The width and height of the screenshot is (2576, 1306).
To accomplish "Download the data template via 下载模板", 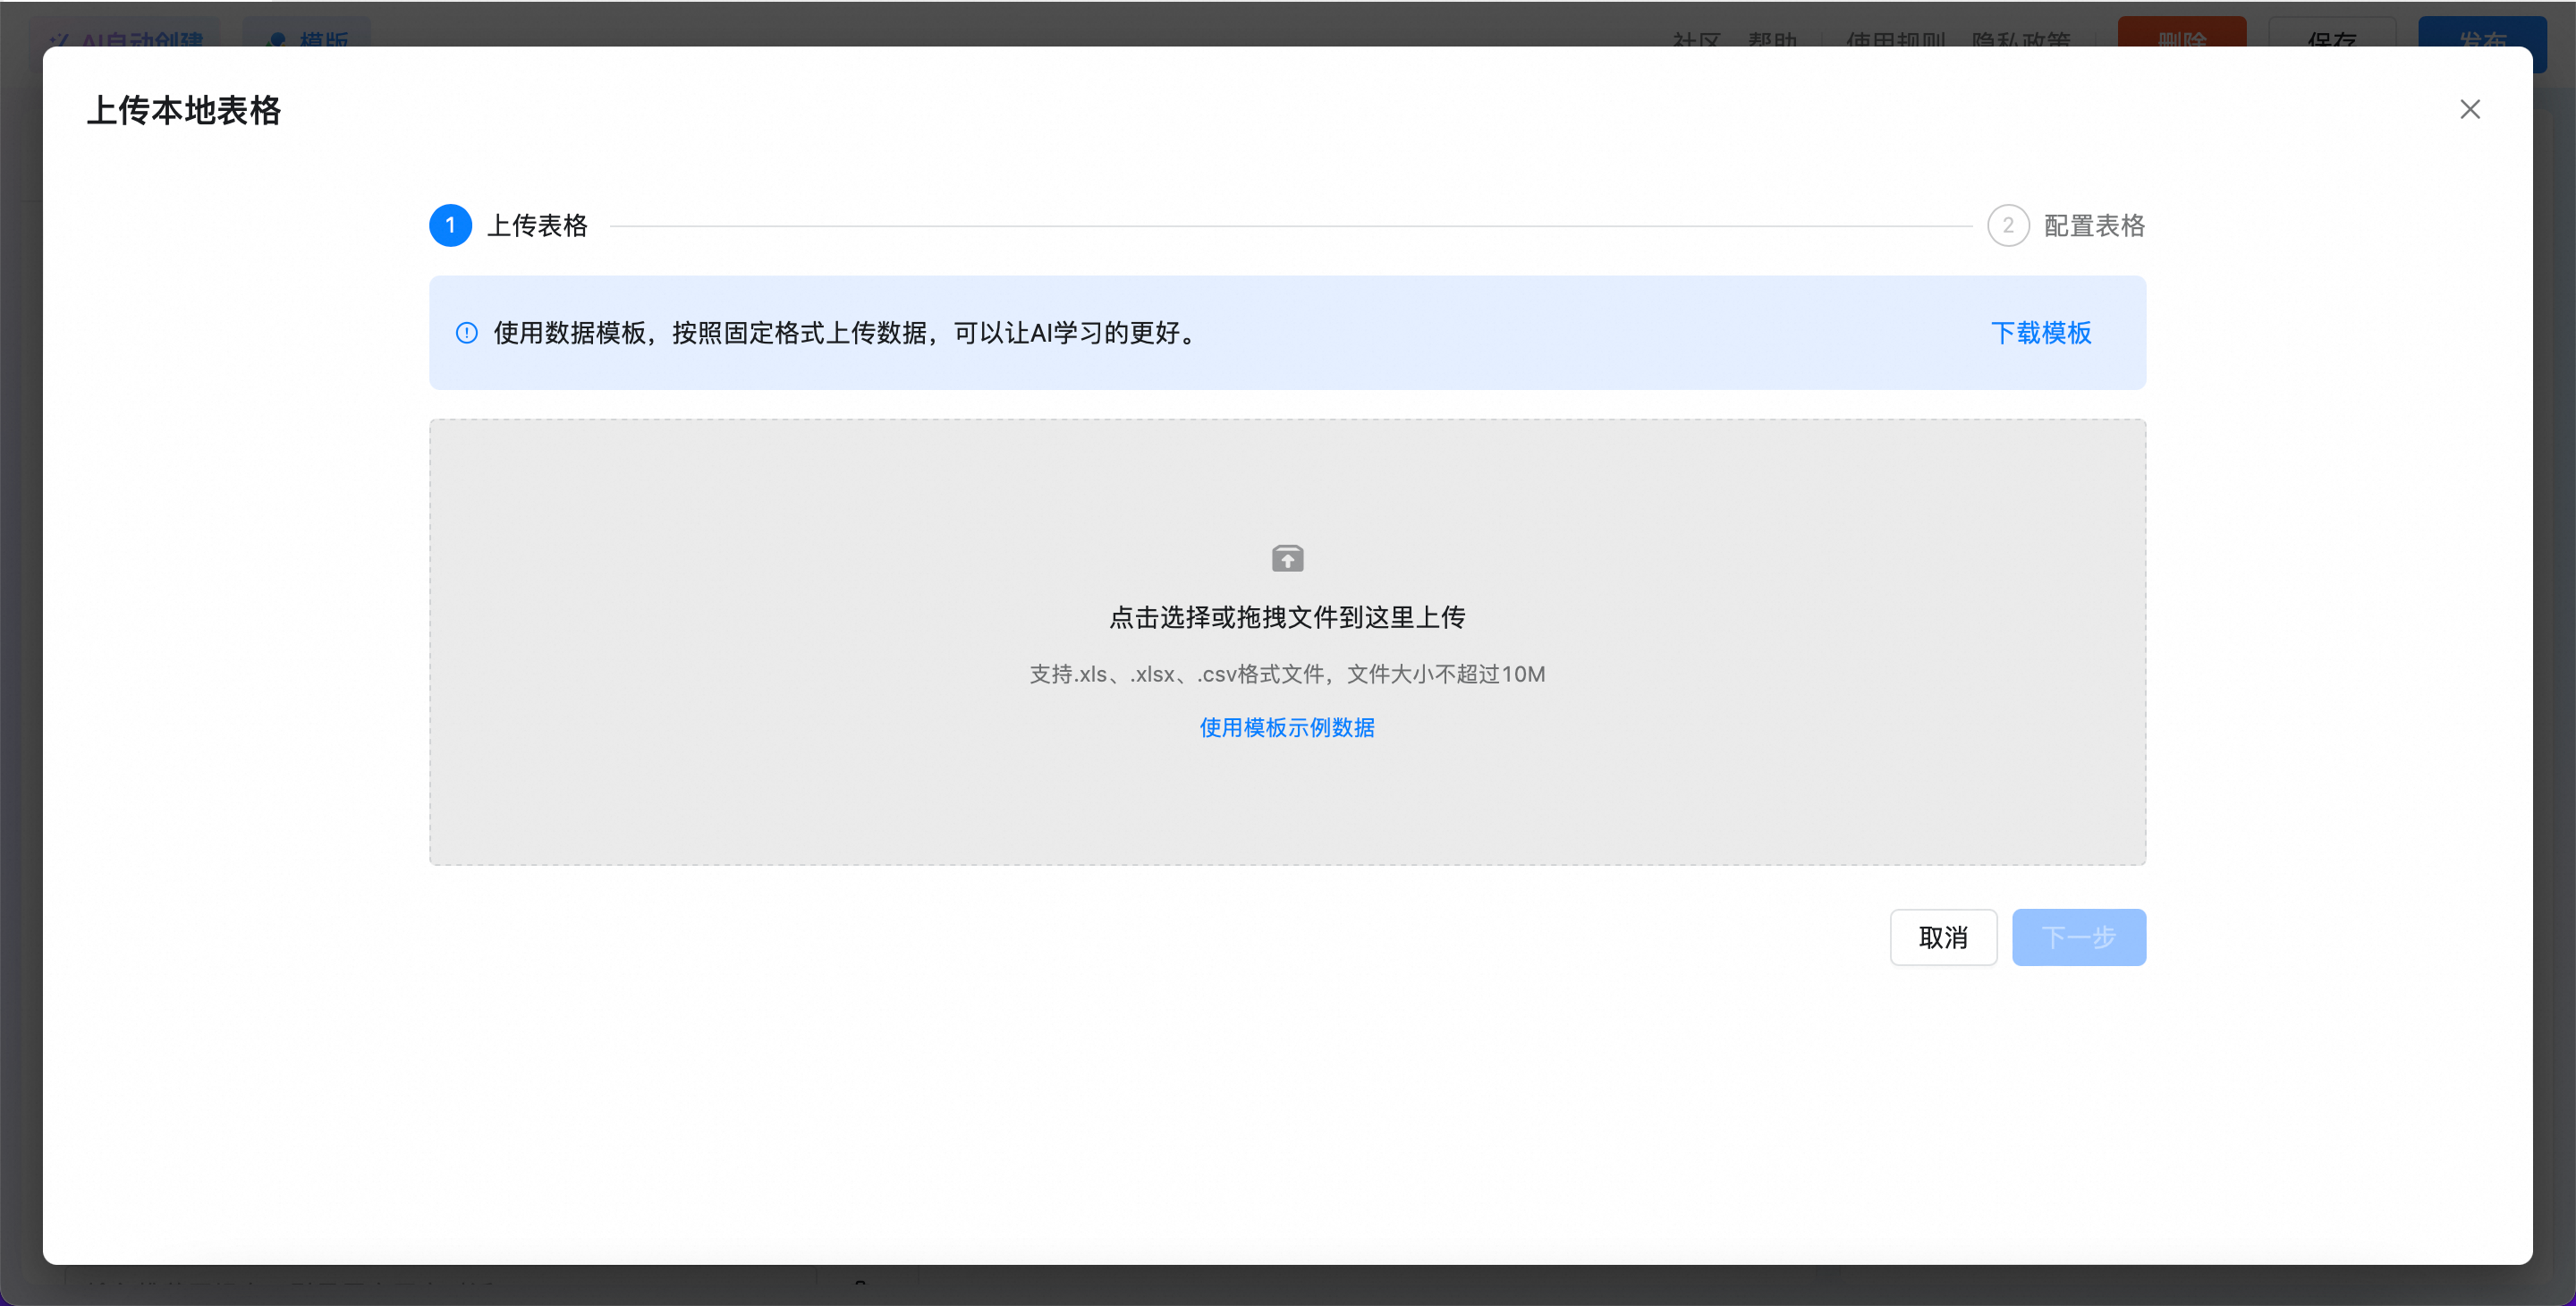I will point(2040,333).
